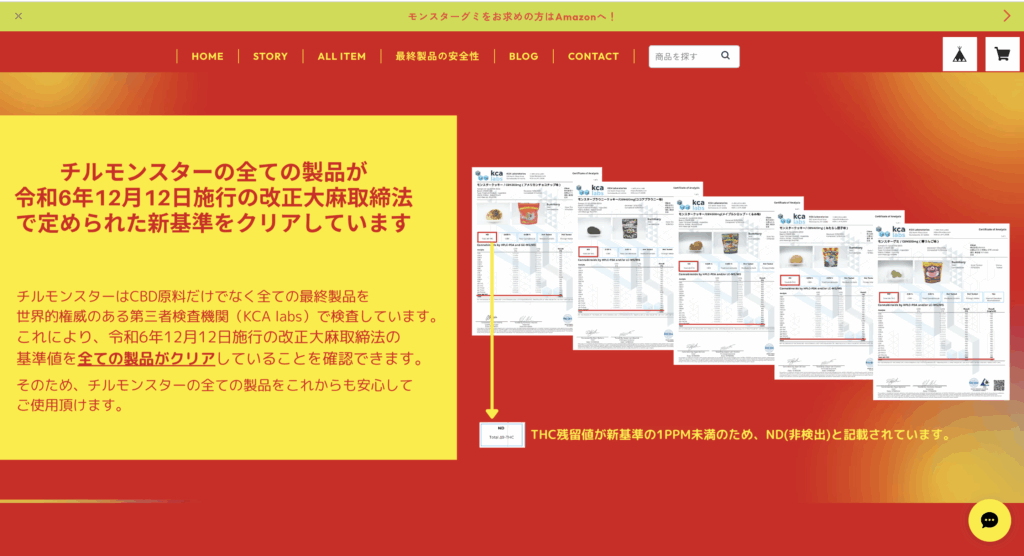Open the second KCA labs certificate

(624, 267)
